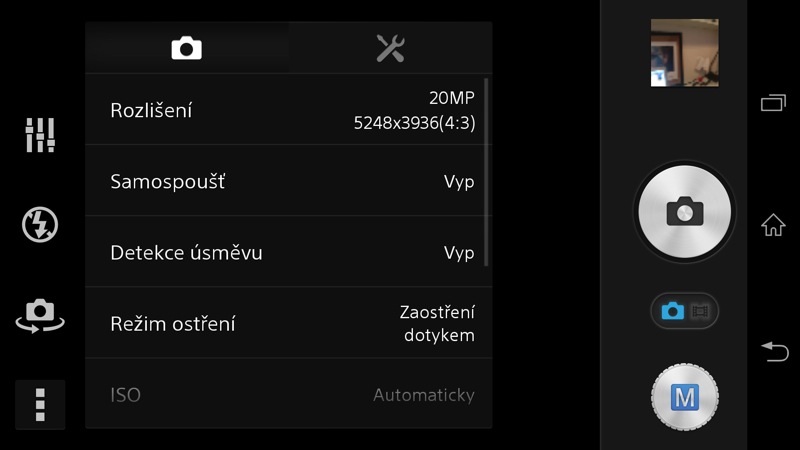The image size is (800, 450).
Task: Change Režim ostření focus mode
Action: click(289, 323)
